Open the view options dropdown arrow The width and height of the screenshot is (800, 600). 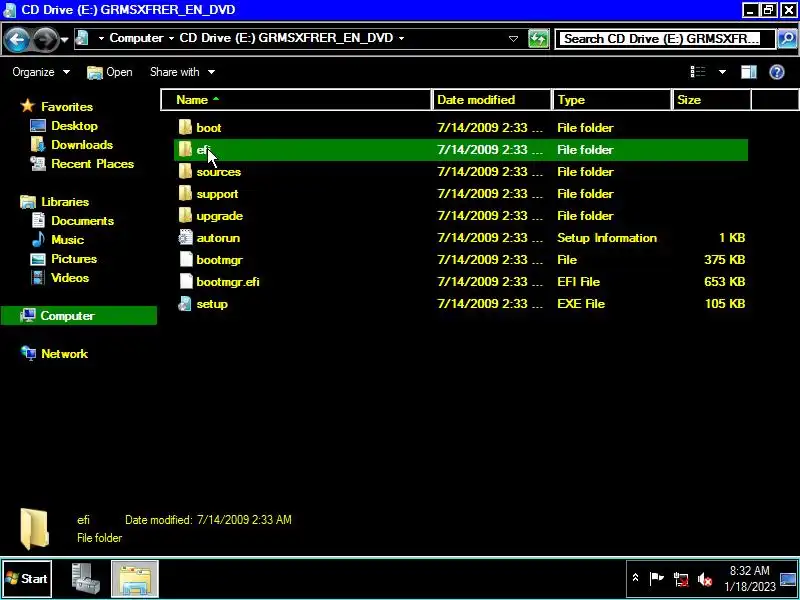(x=722, y=72)
